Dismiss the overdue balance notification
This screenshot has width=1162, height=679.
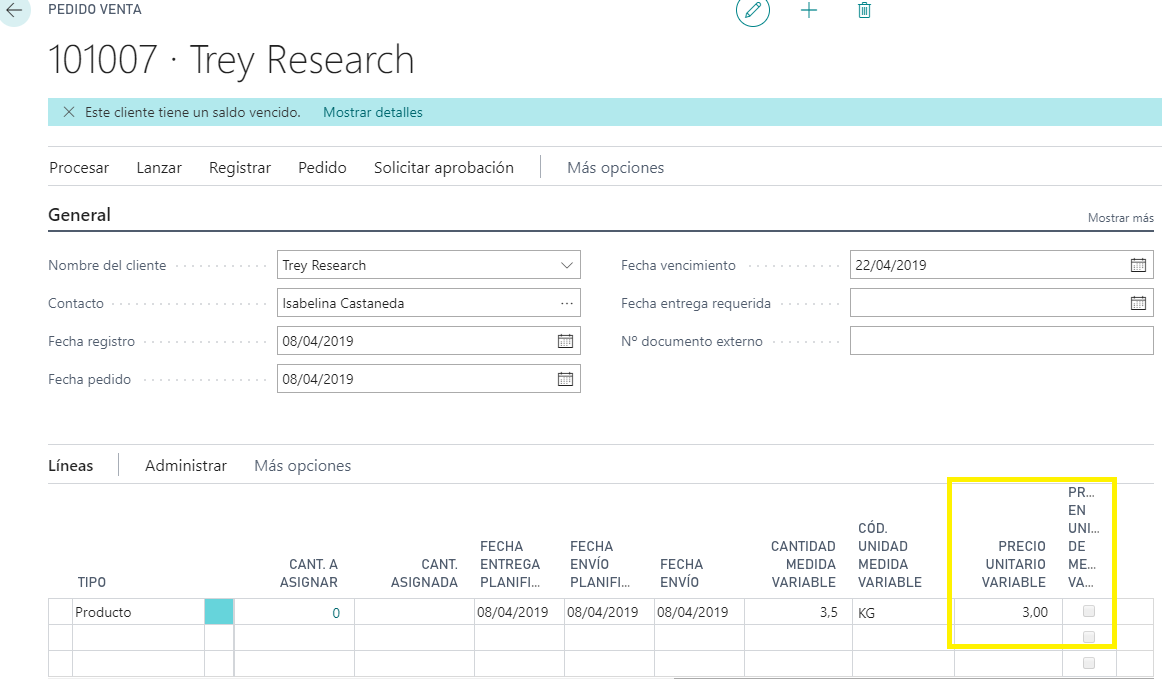(x=69, y=112)
